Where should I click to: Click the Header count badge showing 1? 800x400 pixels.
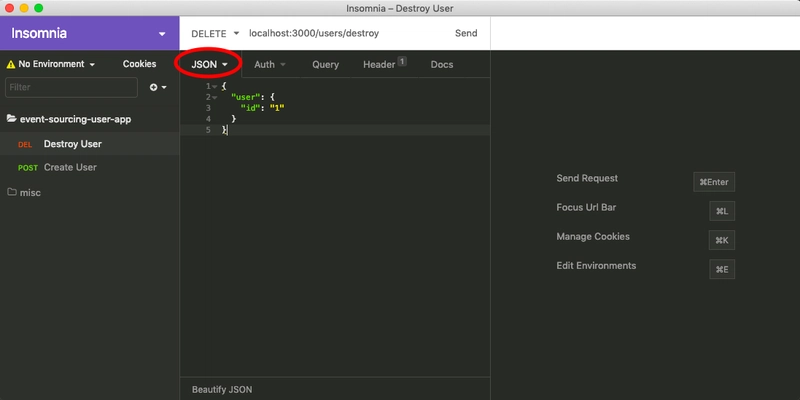click(402, 61)
